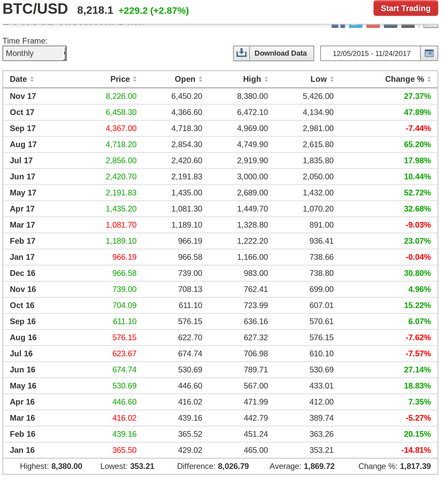Click the Date column sort arrows
The width and height of the screenshot is (444, 480).
click(x=32, y=79)
